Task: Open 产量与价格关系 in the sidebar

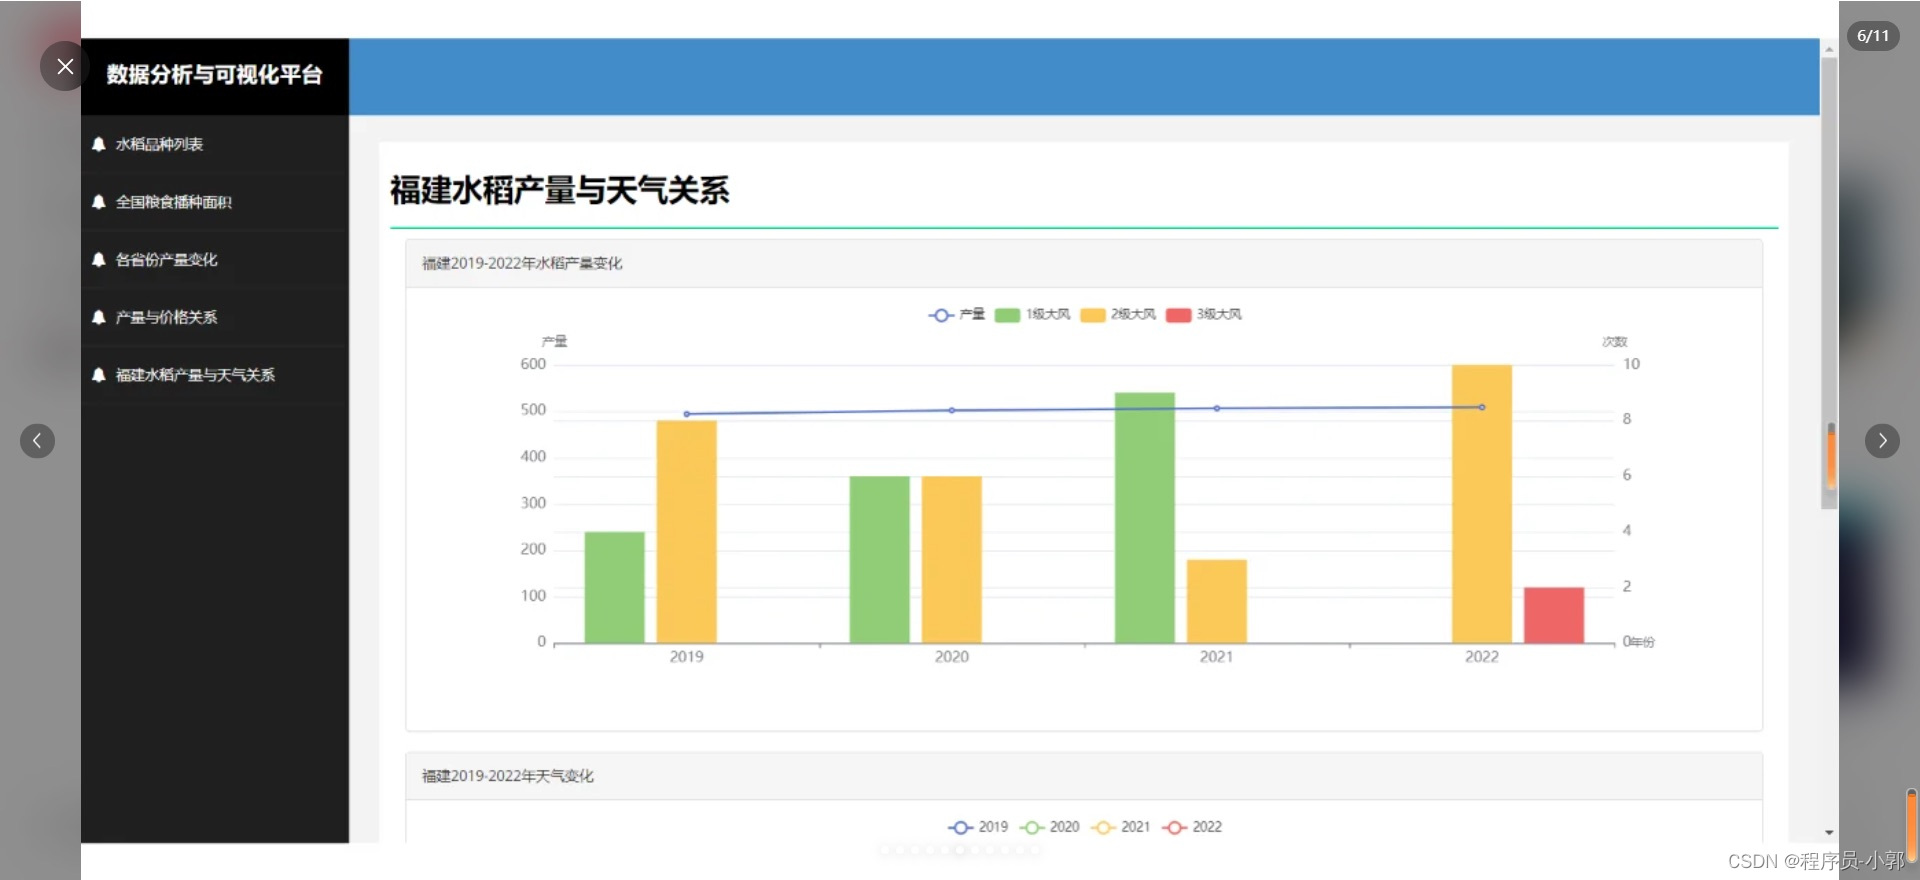Action: pyautogui.click(x=166, y=317)
